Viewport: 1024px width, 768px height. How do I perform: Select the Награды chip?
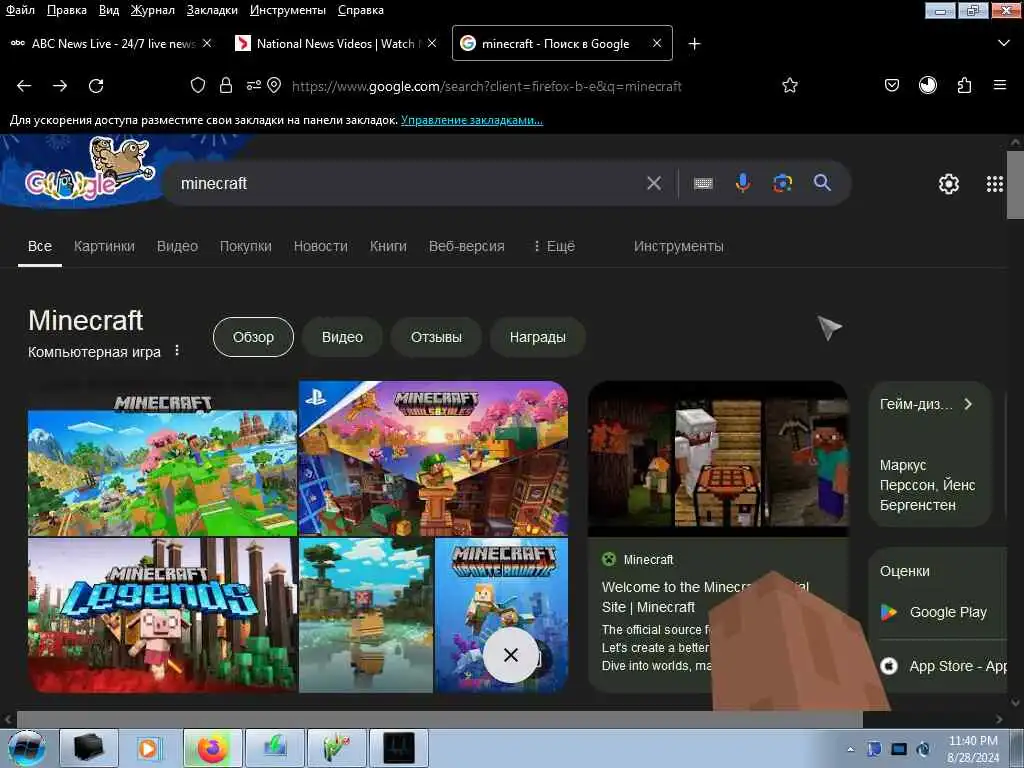[537, 337]
